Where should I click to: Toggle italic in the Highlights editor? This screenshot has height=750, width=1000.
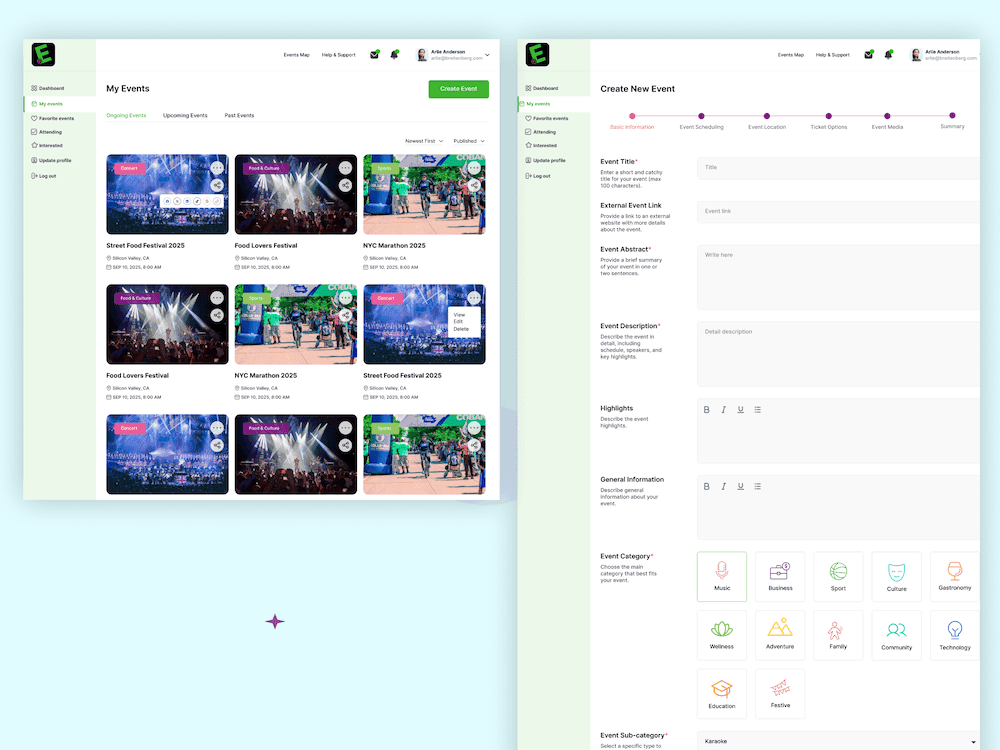click(x=723, y=410)
